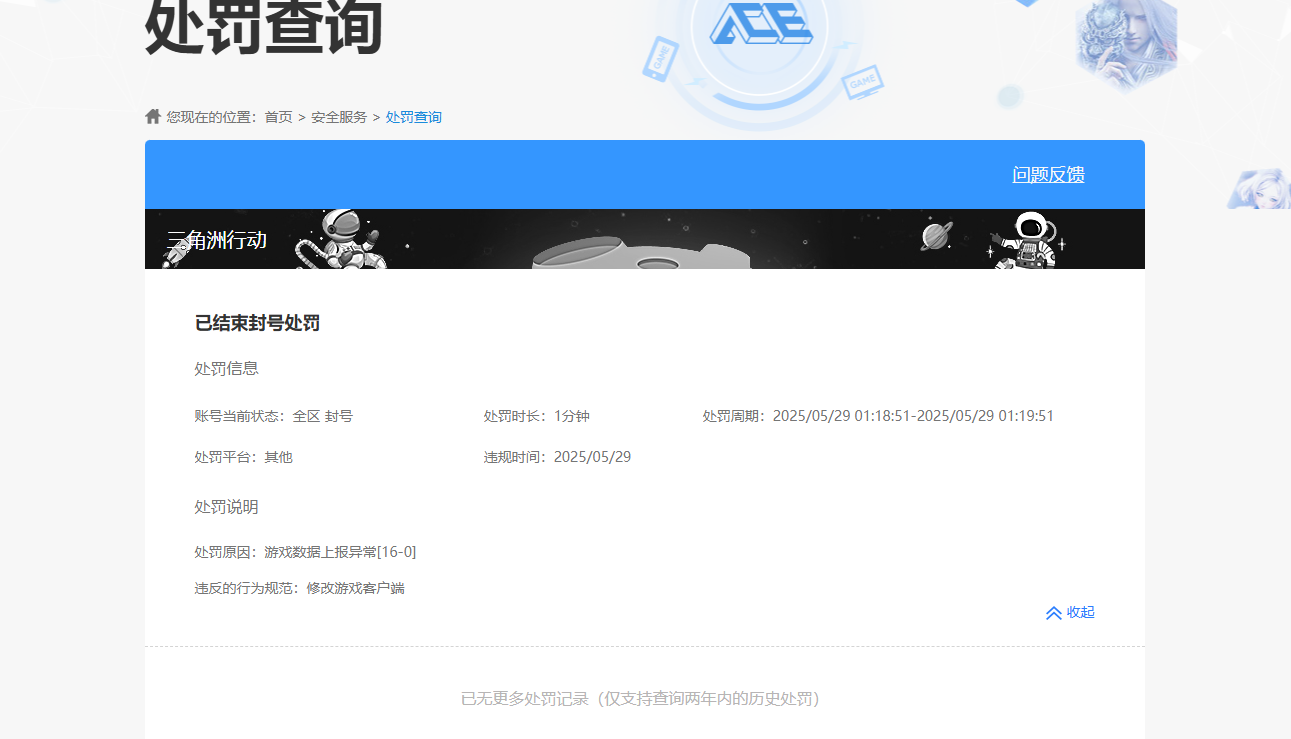Select 账号当前状态：全区 封号 text
This screenshot has width=1291, height=739.
(273, 416)
